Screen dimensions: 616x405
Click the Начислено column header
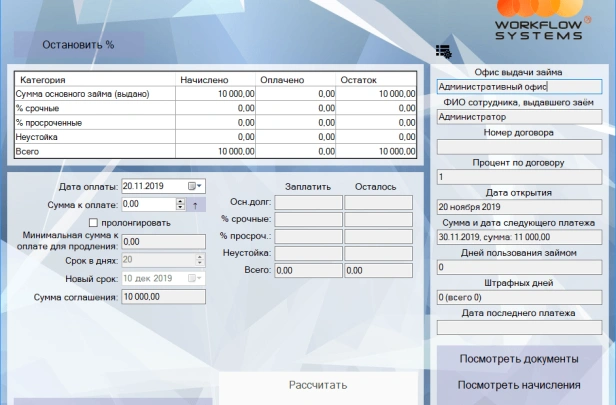pyautogui.click(x=216, y=79)
